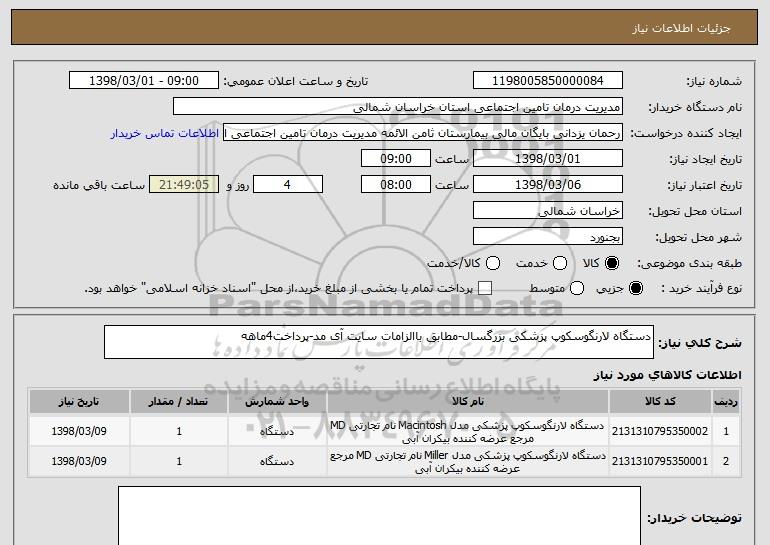Select the جزیی purchase process radio

click(x=635, y=288)
